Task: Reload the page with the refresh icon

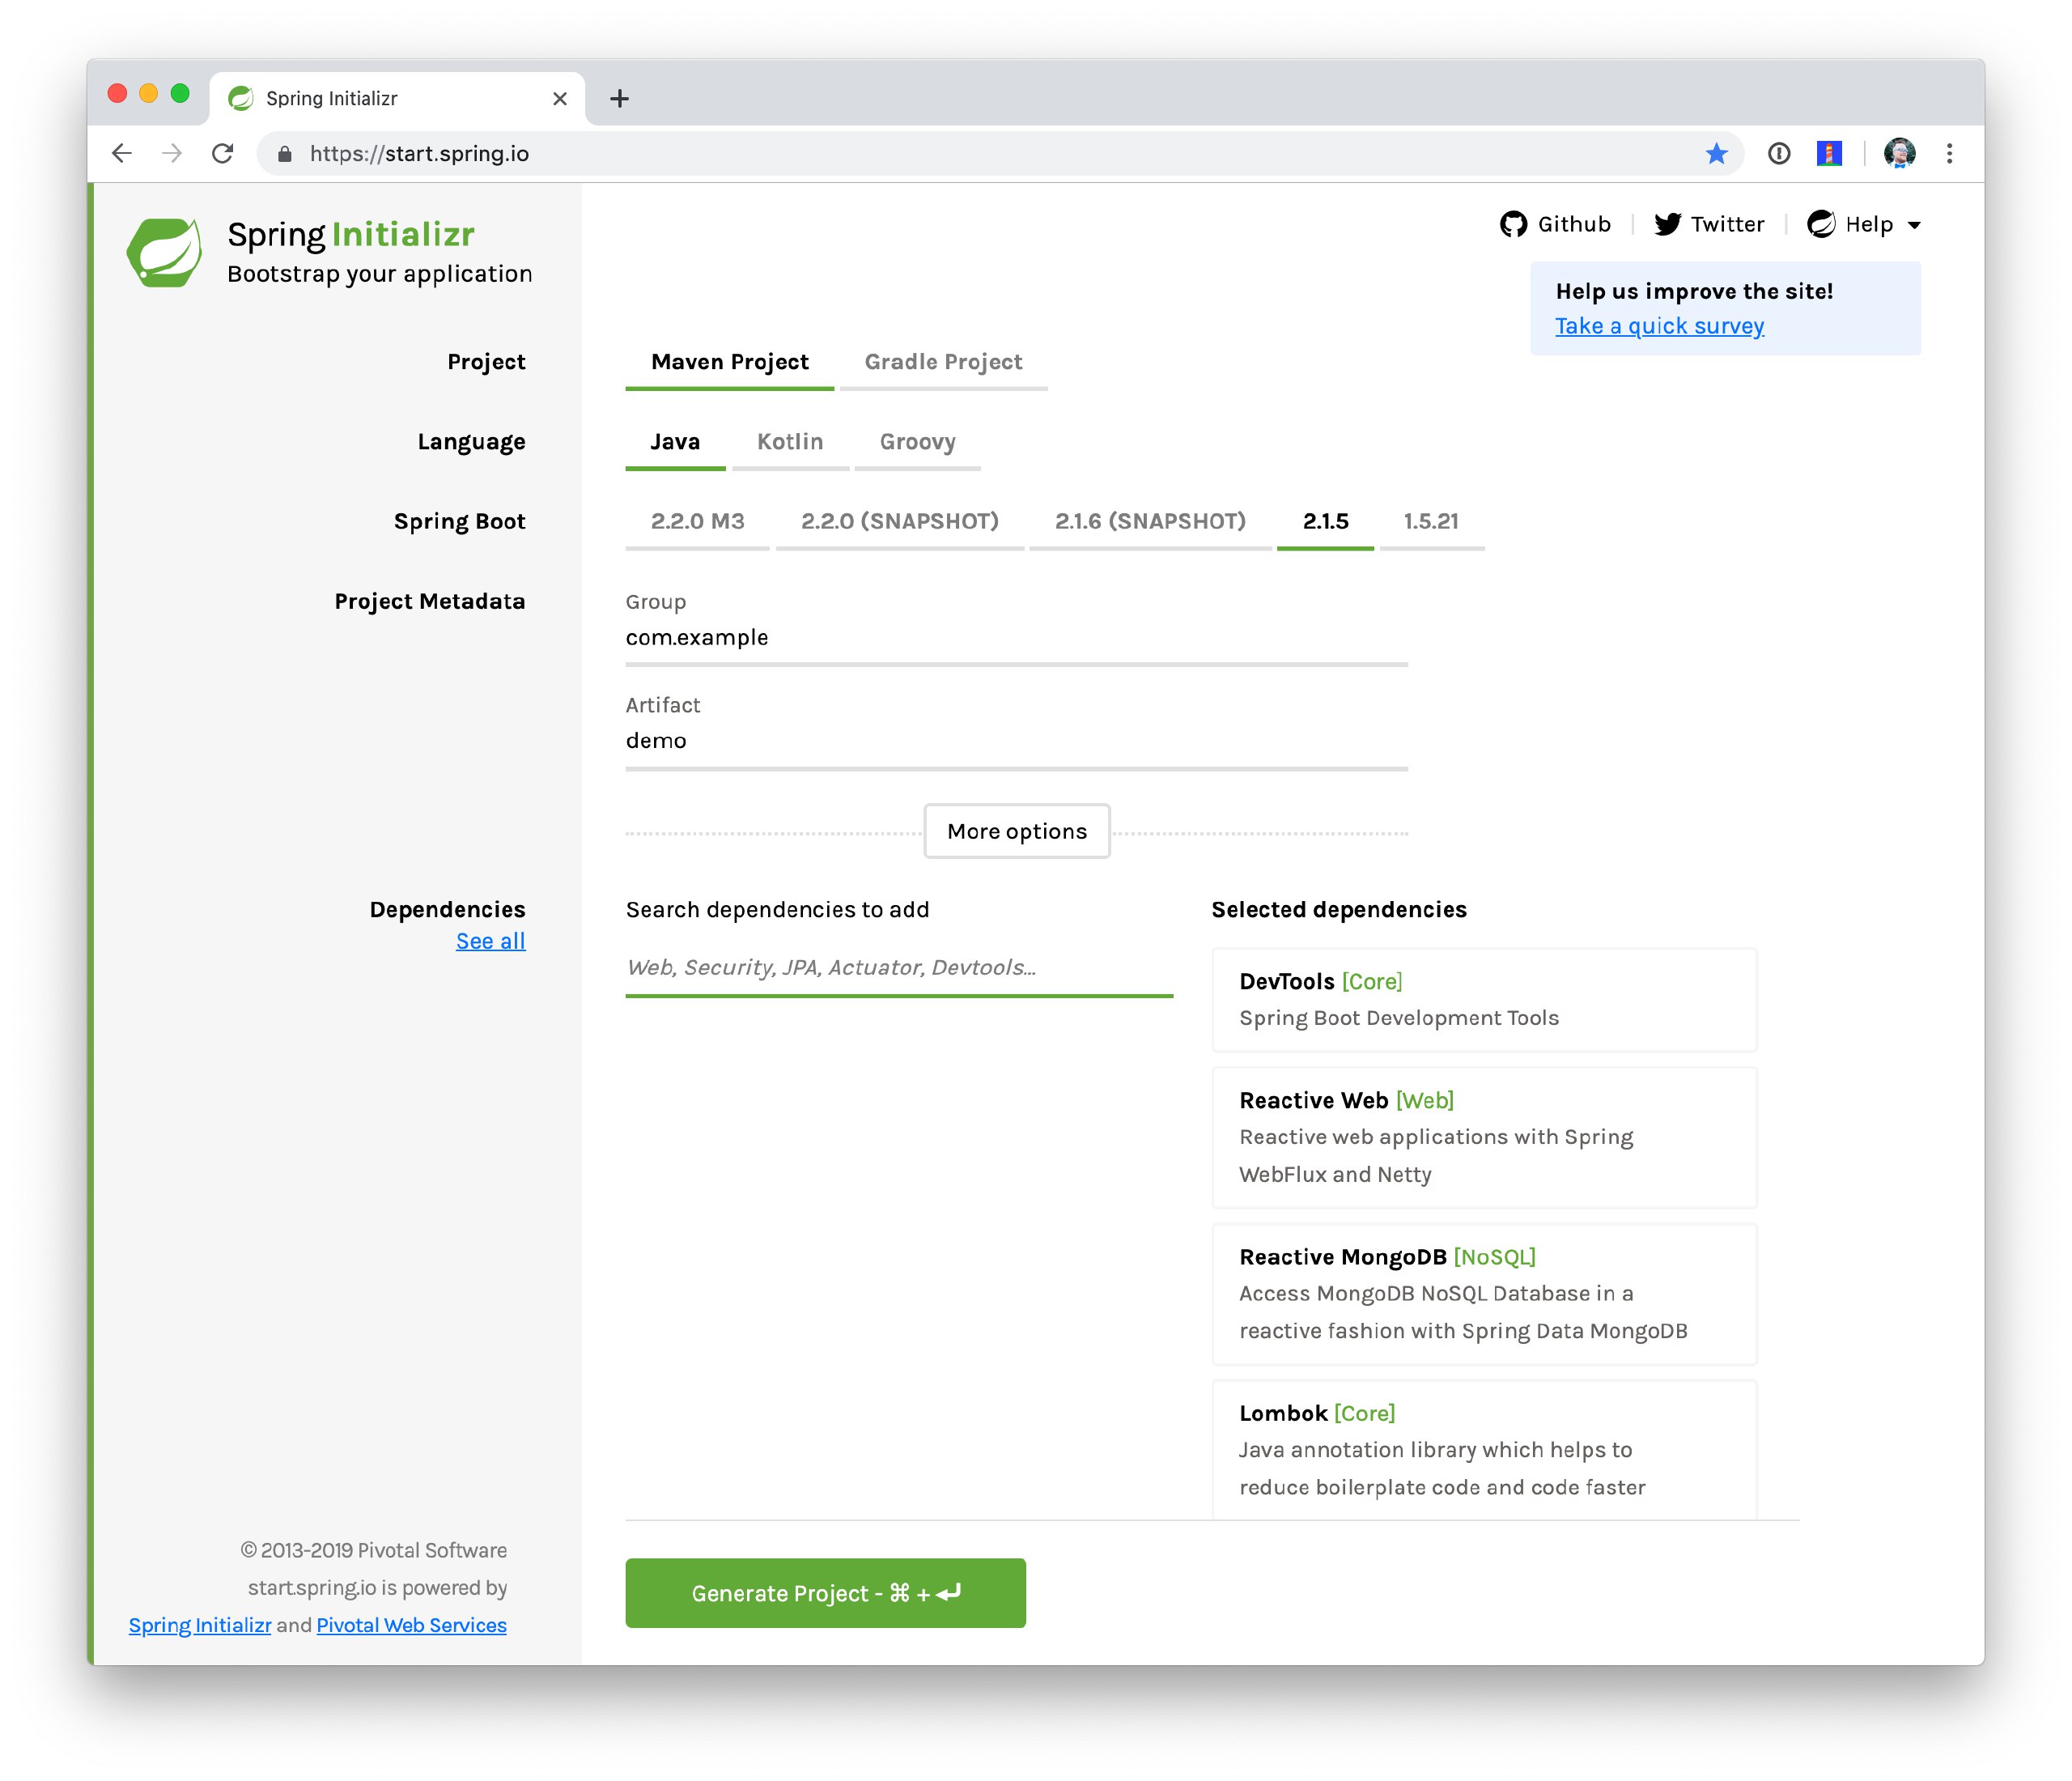Action: [223, 153]
